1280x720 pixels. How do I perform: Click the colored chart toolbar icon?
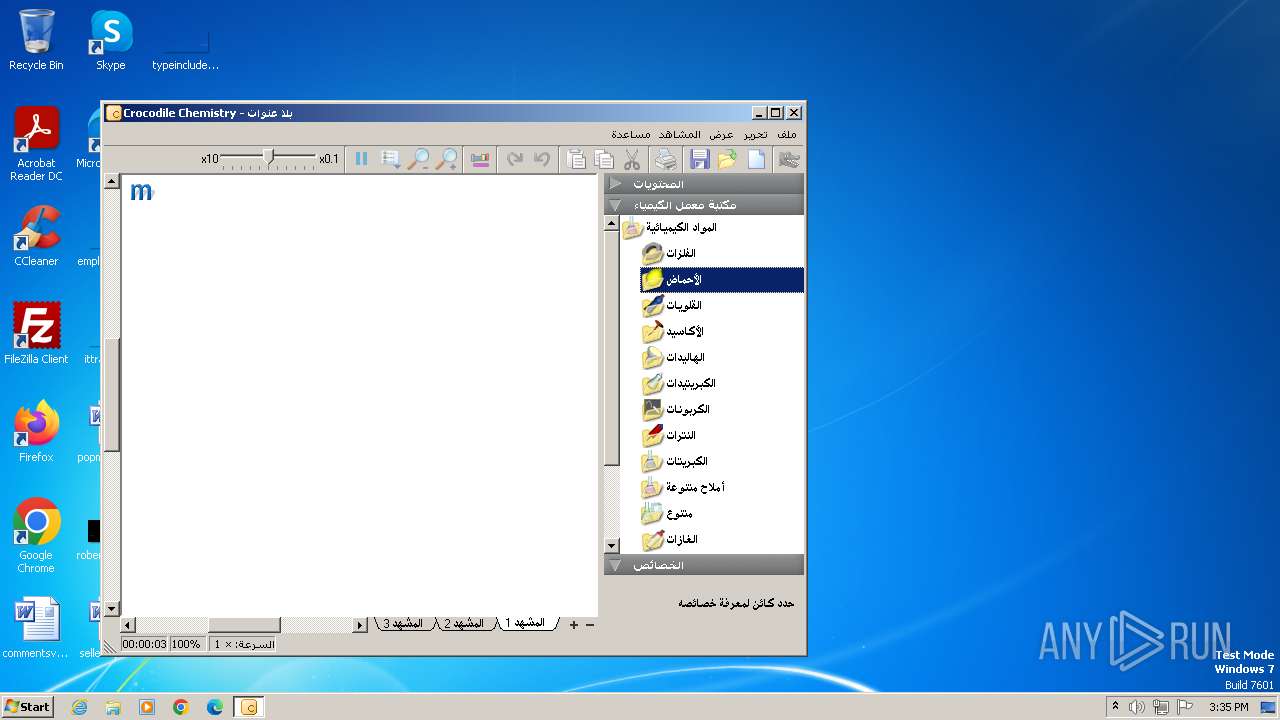pos(480,159)
